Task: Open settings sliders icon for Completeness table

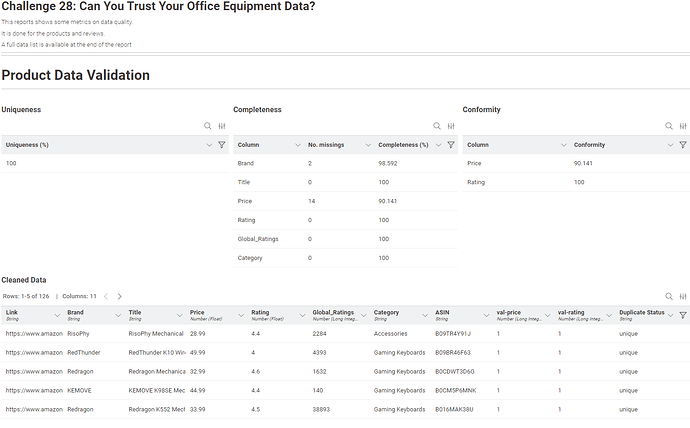Action: (x=451, y=127)
